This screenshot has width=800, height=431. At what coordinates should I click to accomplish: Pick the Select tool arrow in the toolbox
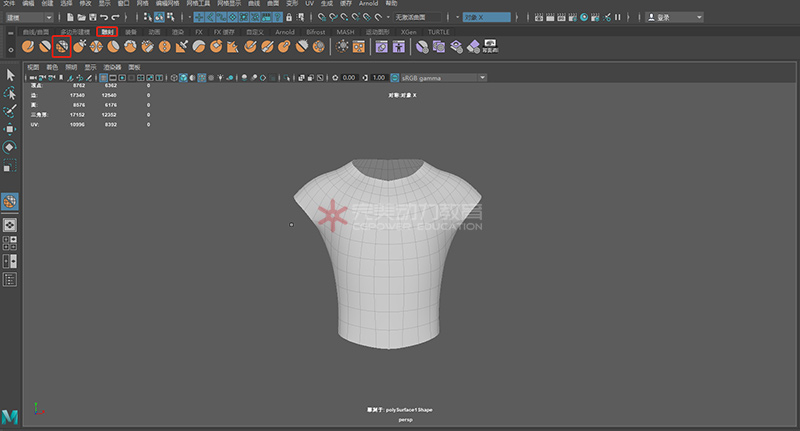10,76
